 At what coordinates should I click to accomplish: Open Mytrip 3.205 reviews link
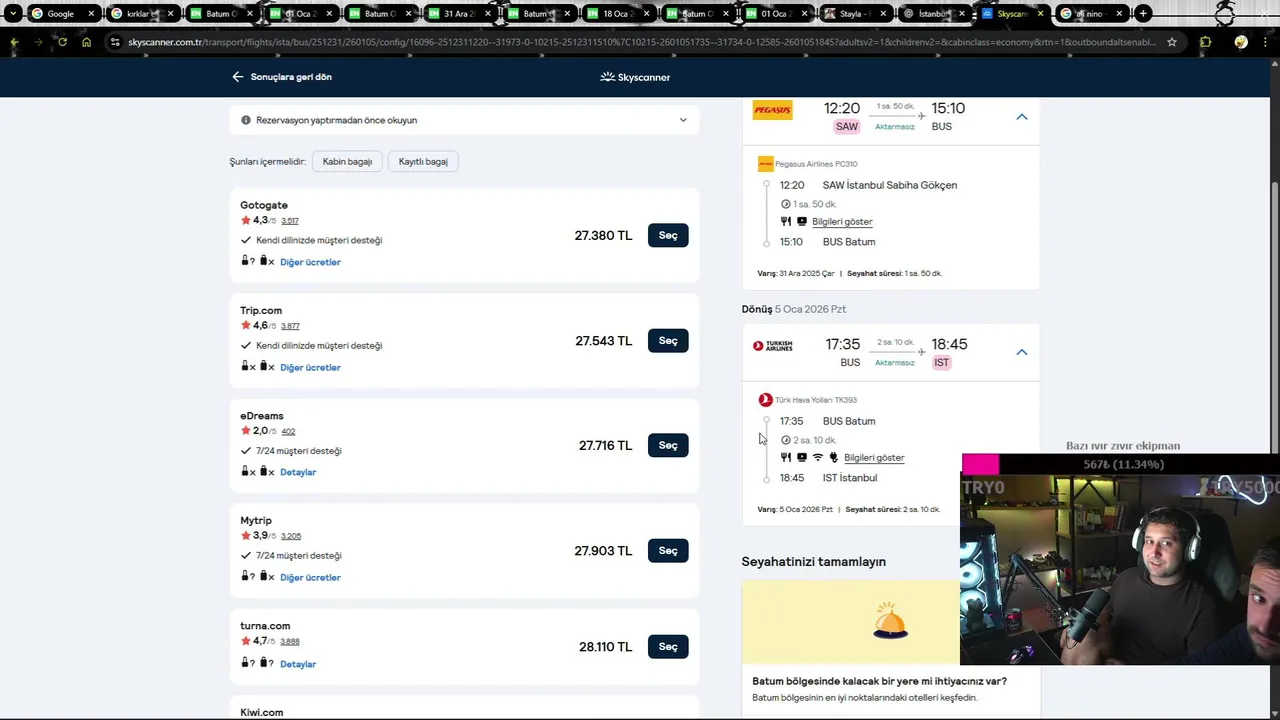tap(291, 536)
